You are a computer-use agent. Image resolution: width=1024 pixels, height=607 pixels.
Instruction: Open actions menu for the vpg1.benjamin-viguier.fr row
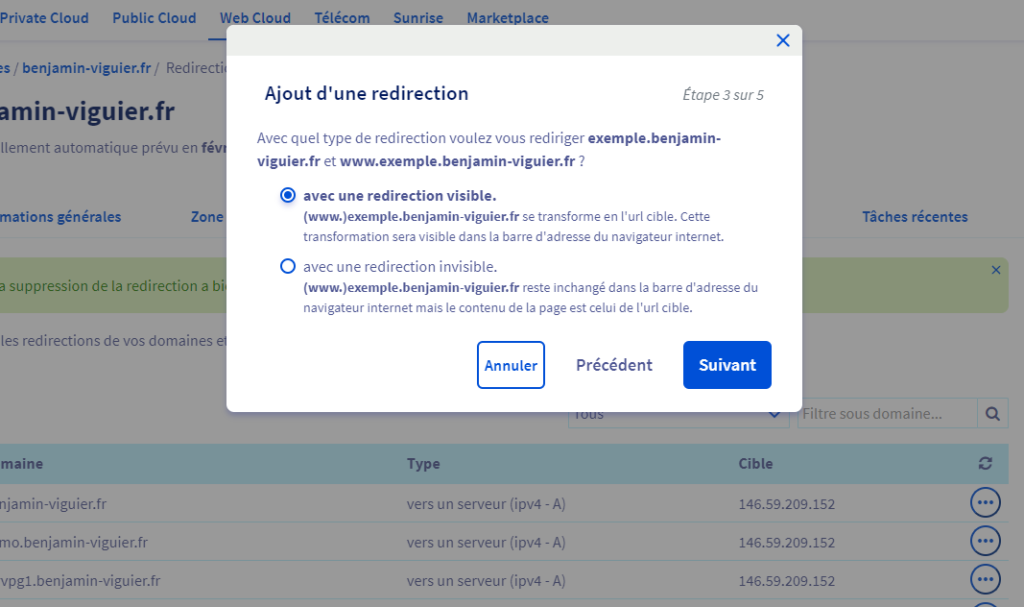tap(985, 579)
